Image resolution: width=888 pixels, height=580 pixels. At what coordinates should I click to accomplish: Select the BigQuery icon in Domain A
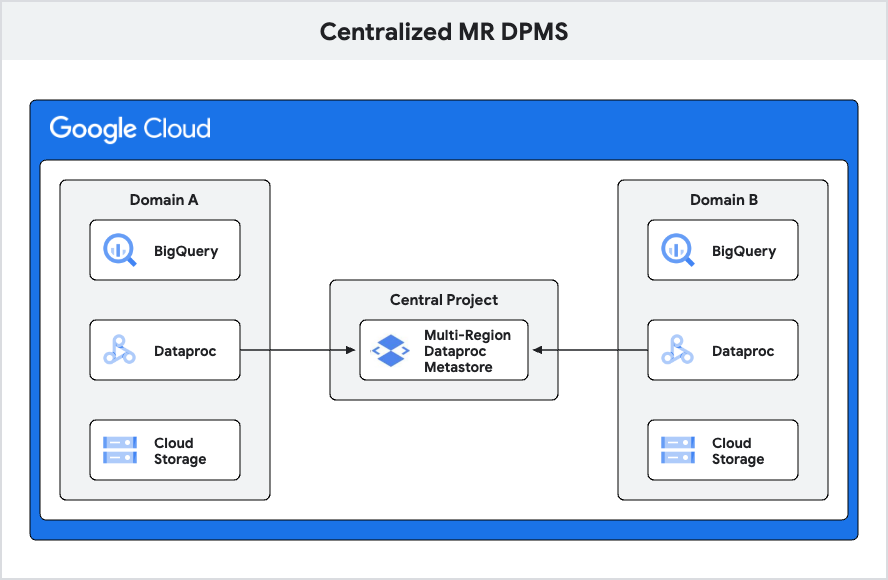117,250
